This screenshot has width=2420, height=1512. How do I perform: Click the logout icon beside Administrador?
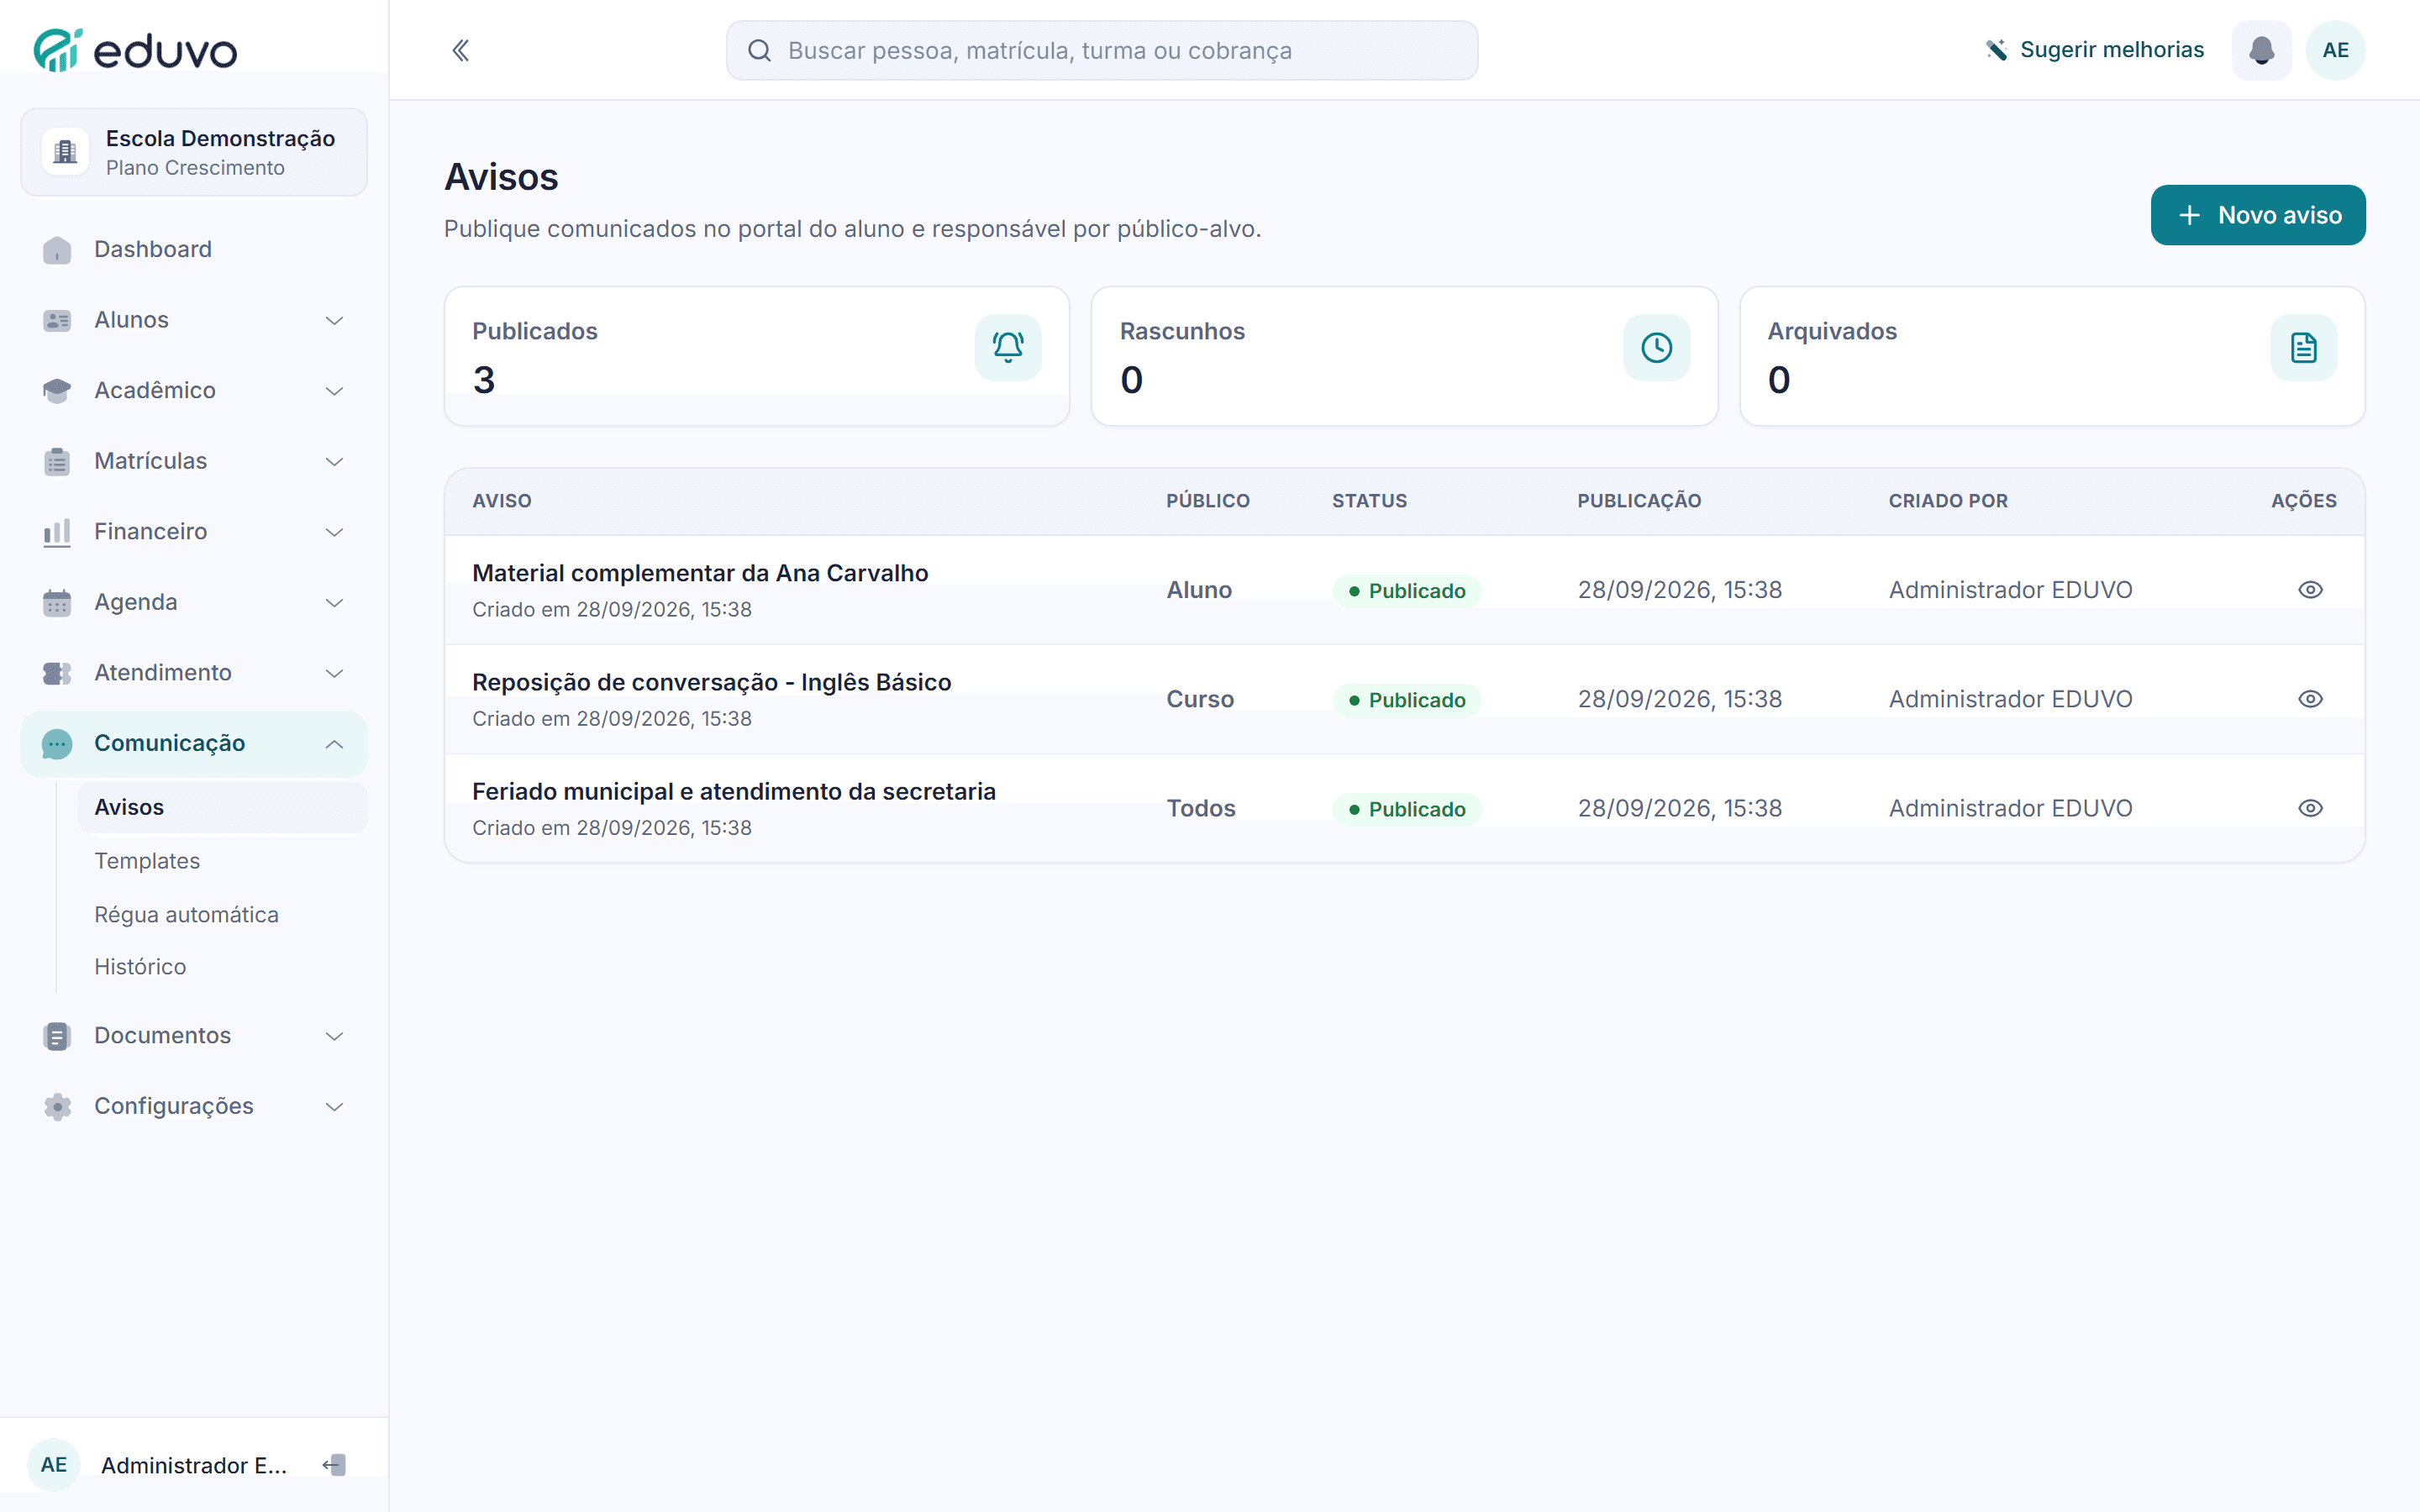click(334, 1465)
